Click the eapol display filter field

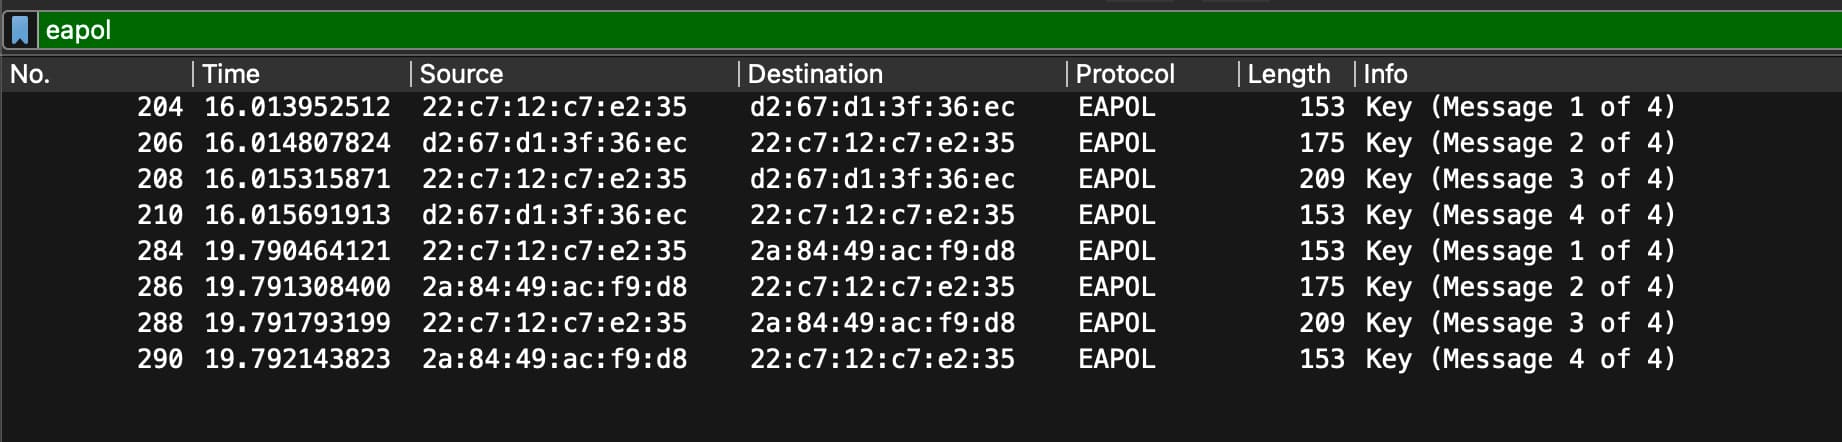(900, 30)
